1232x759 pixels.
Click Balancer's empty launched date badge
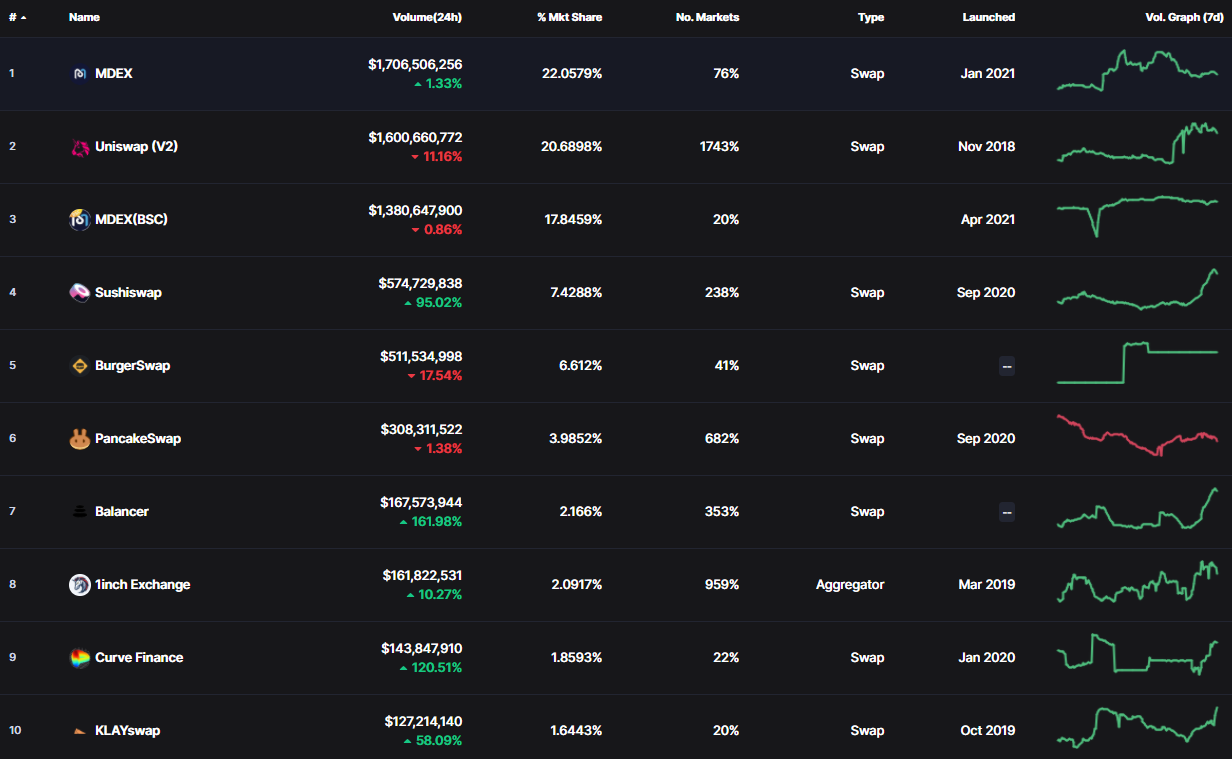coord(1007,512)
